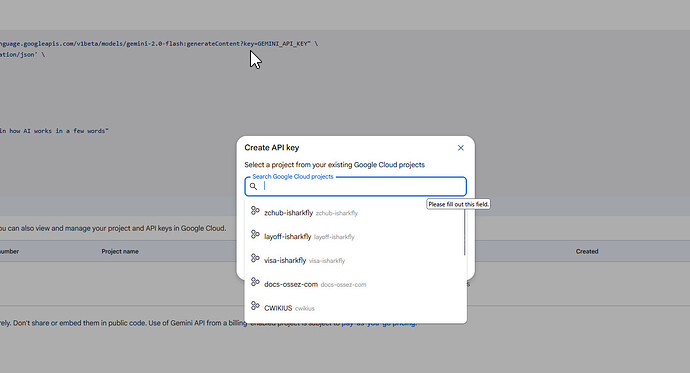Click the 'Please fill out this field' tooltip
The width and height of the screenshot is (690, 373).
point(458,205)
